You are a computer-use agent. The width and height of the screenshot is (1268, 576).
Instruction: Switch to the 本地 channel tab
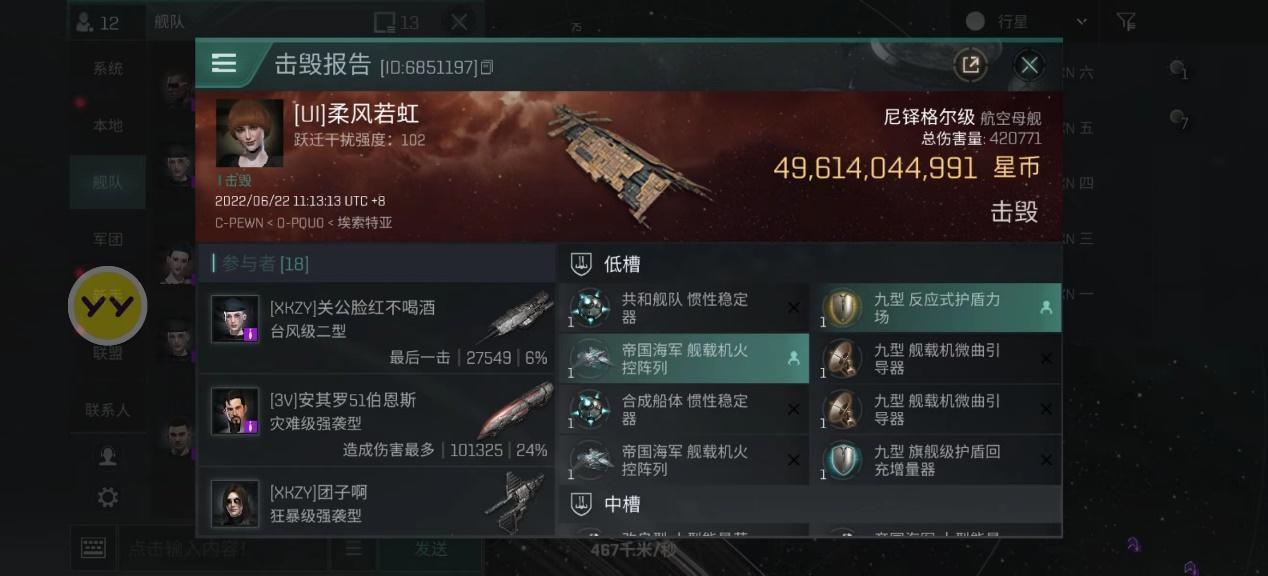tap(107, 126)
